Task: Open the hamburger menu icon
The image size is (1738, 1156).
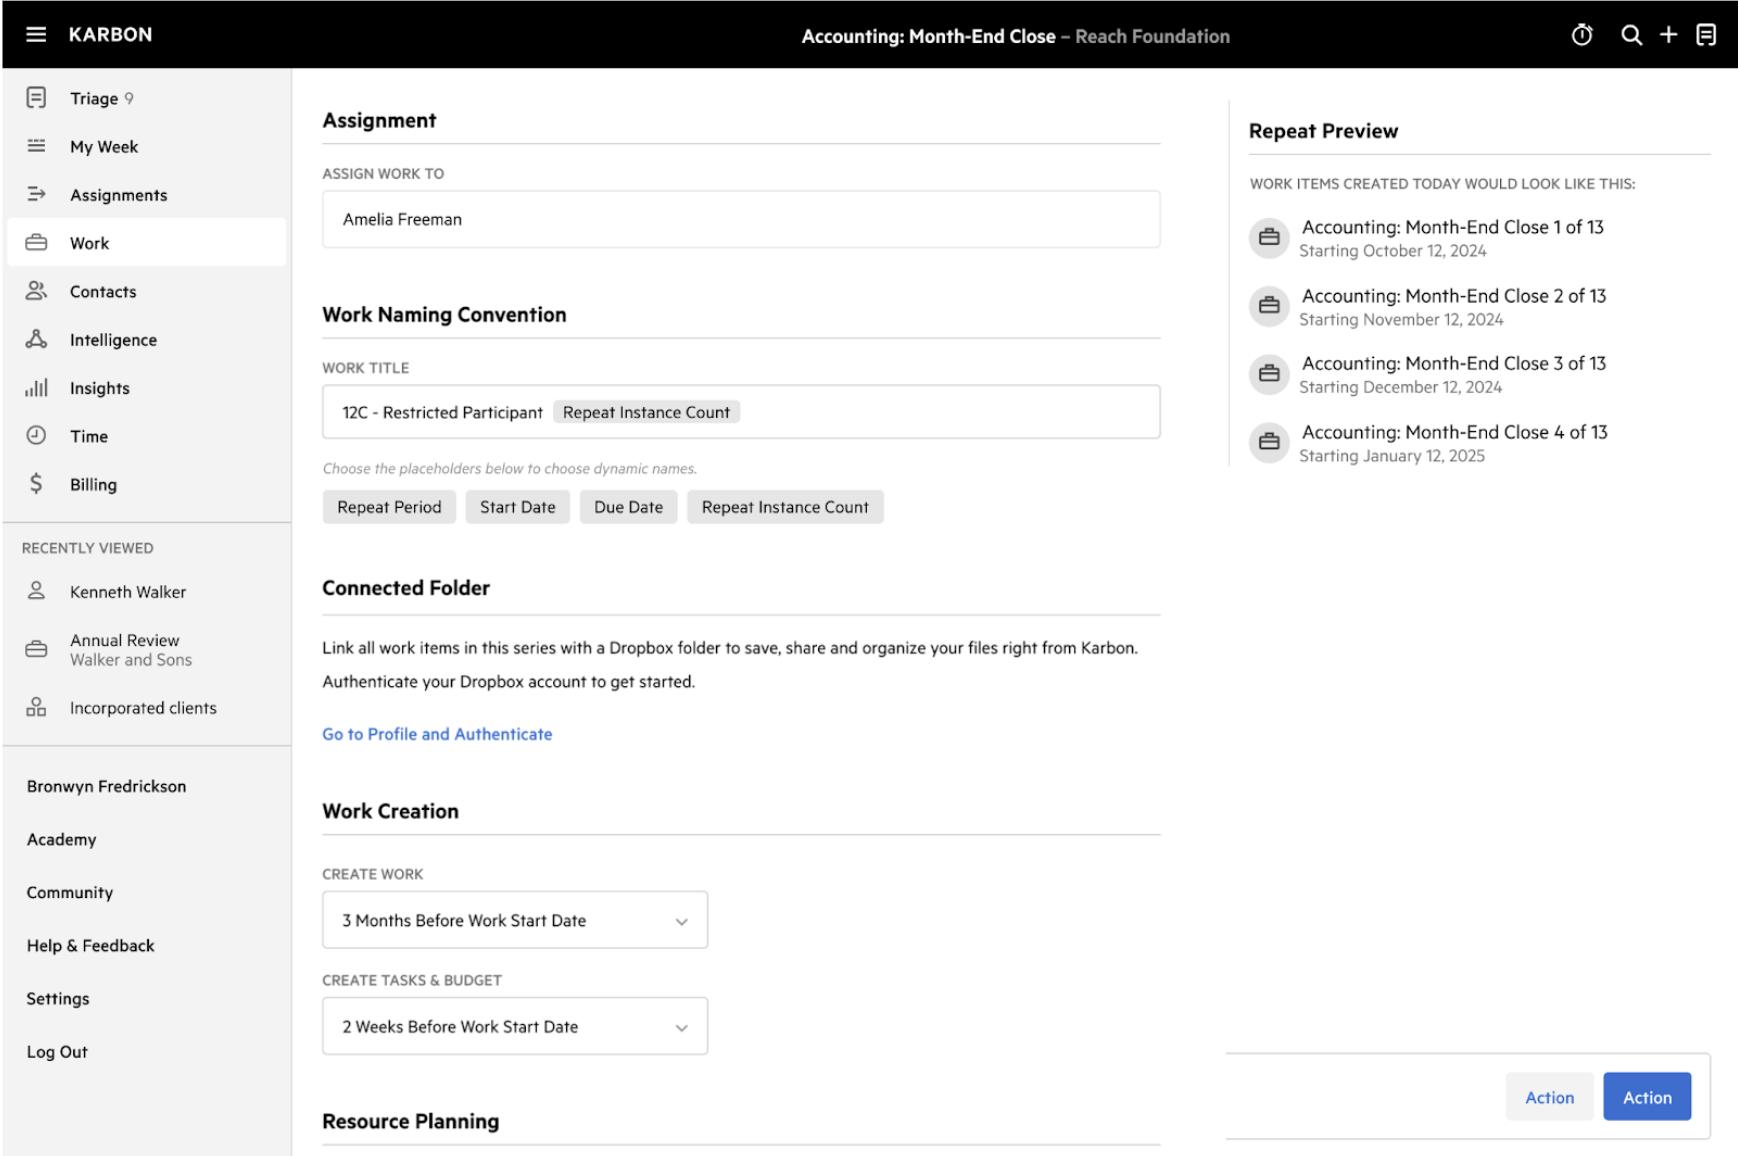Action: pos(36,35)
